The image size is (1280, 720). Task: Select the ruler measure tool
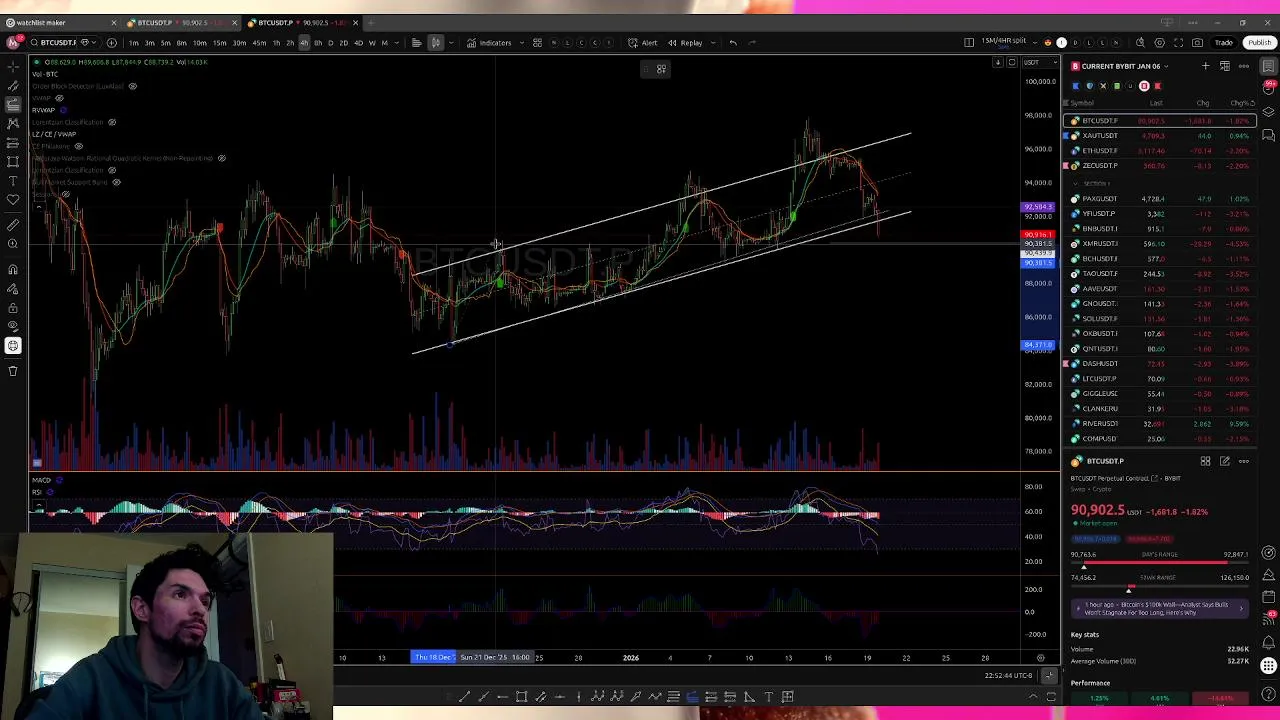coord(13,226)
